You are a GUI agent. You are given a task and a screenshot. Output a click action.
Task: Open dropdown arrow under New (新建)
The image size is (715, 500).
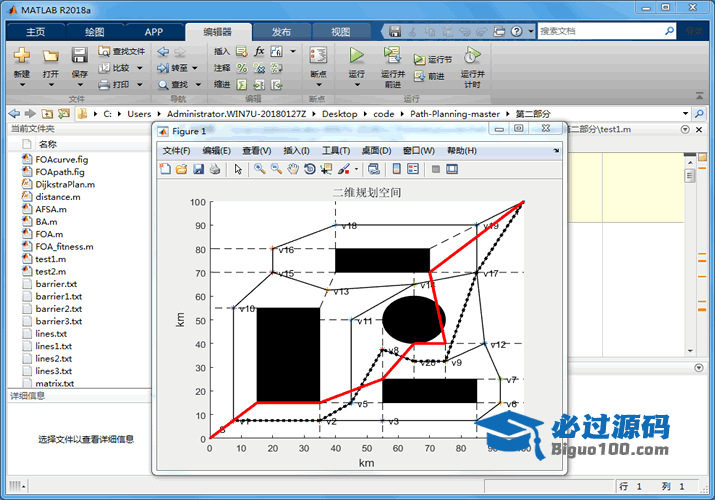point(21,85)
